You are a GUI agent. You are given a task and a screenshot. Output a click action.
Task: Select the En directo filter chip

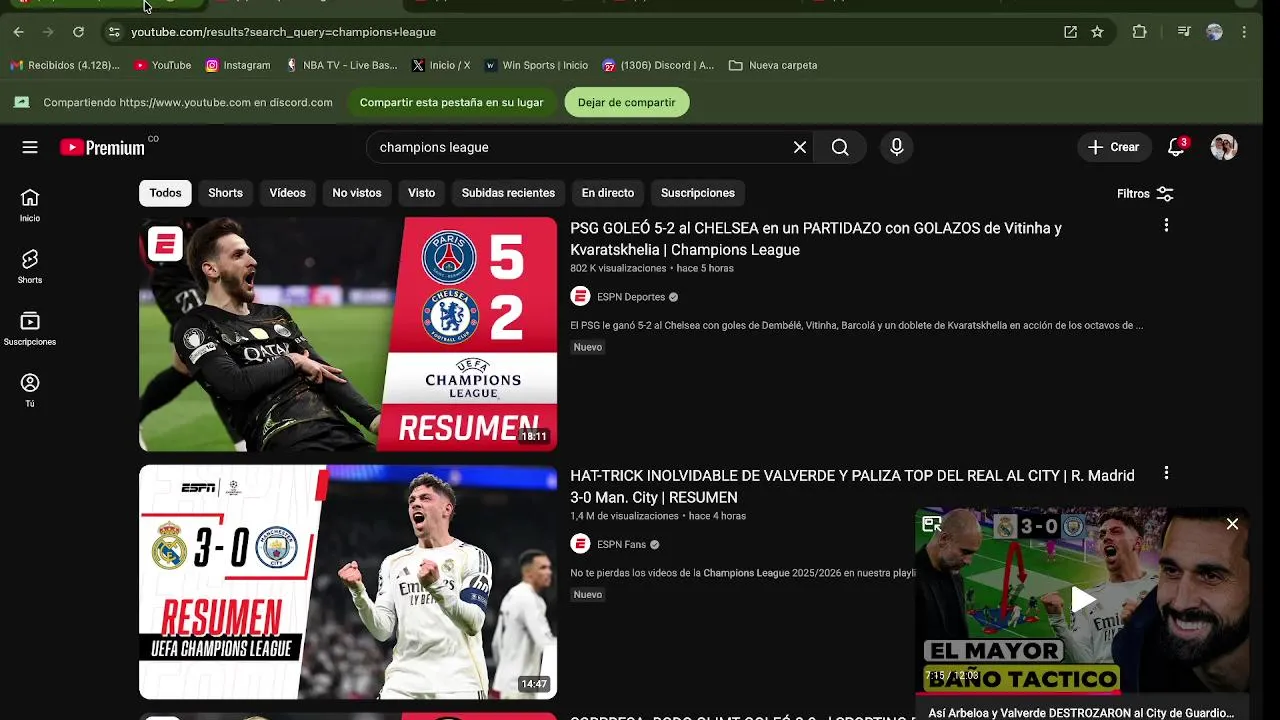coord(608,193)
